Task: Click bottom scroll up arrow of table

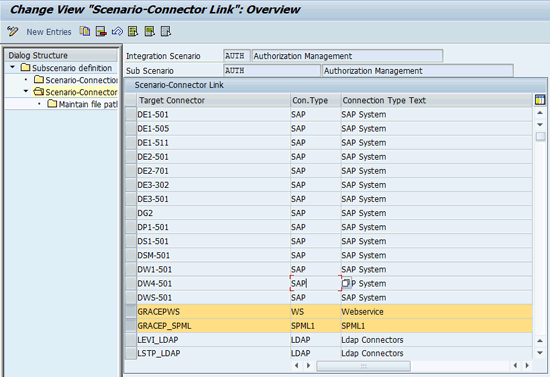Action: point(540,341)
